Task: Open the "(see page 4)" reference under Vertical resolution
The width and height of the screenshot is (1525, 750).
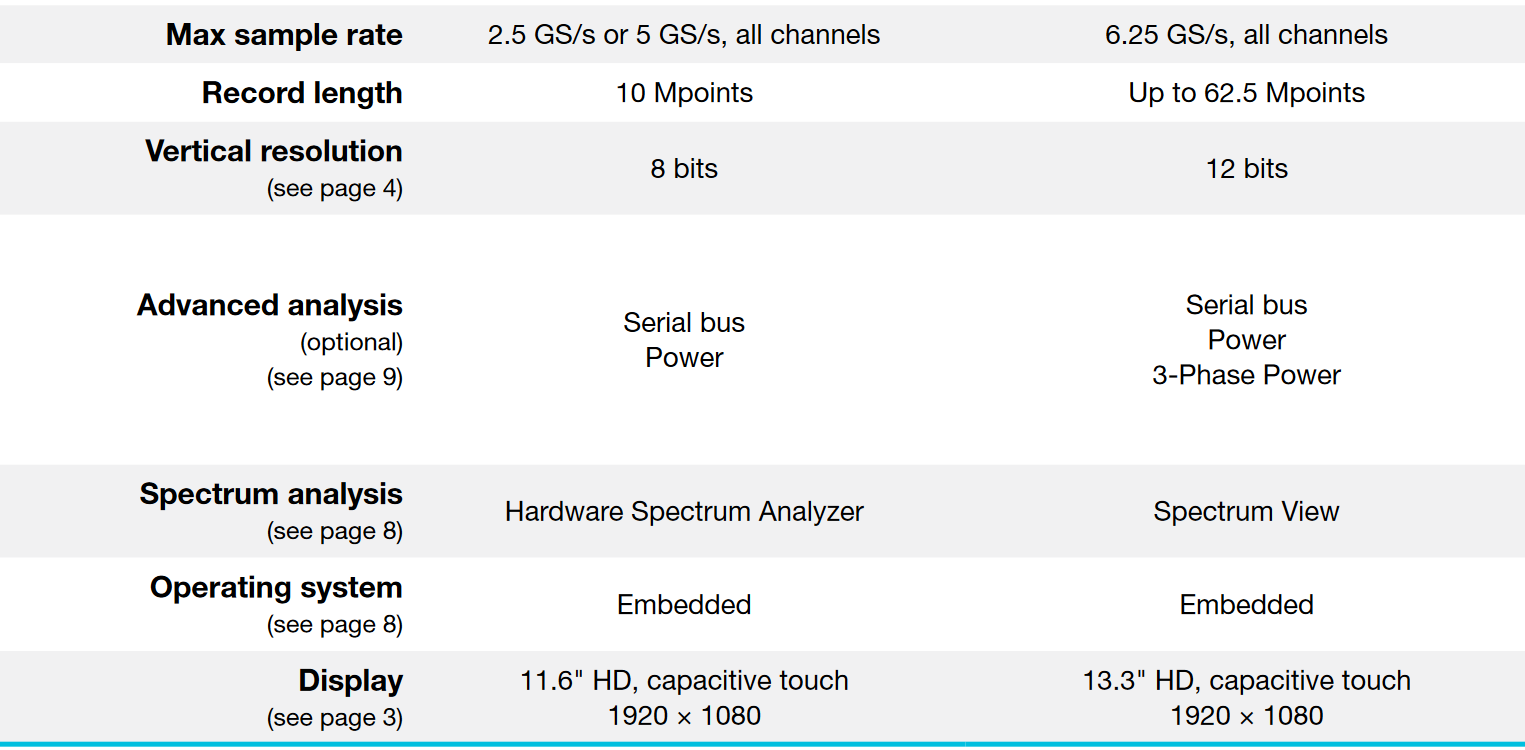Action: coord(335,189)
